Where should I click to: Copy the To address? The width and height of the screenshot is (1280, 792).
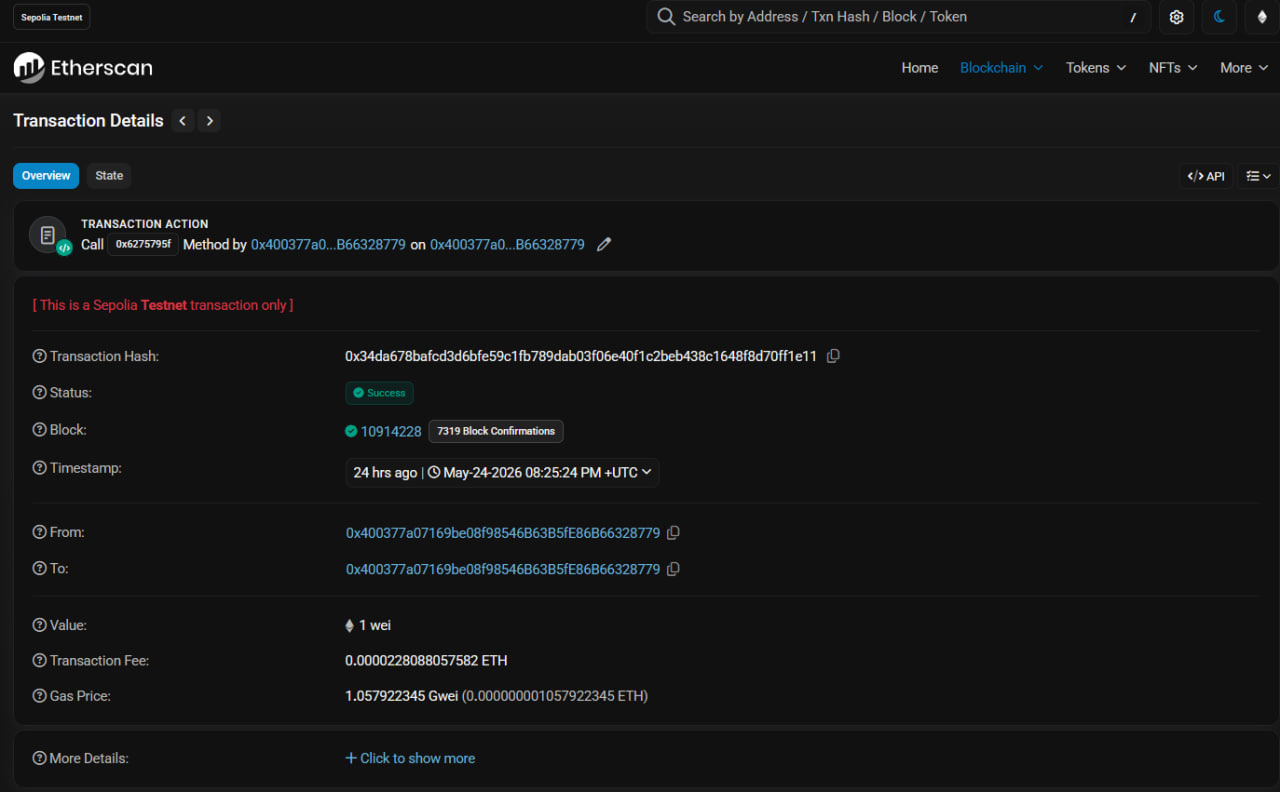tap(673, 569)
